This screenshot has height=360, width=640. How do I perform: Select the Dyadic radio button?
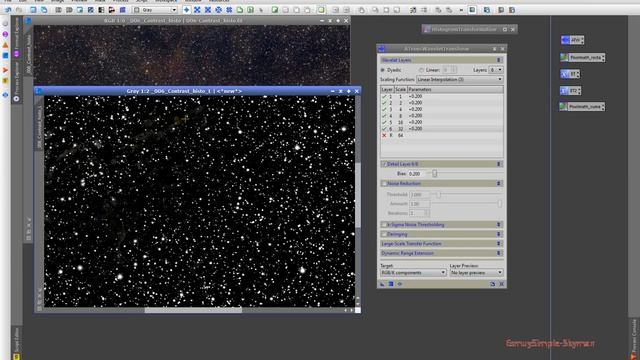click(383, 70)
